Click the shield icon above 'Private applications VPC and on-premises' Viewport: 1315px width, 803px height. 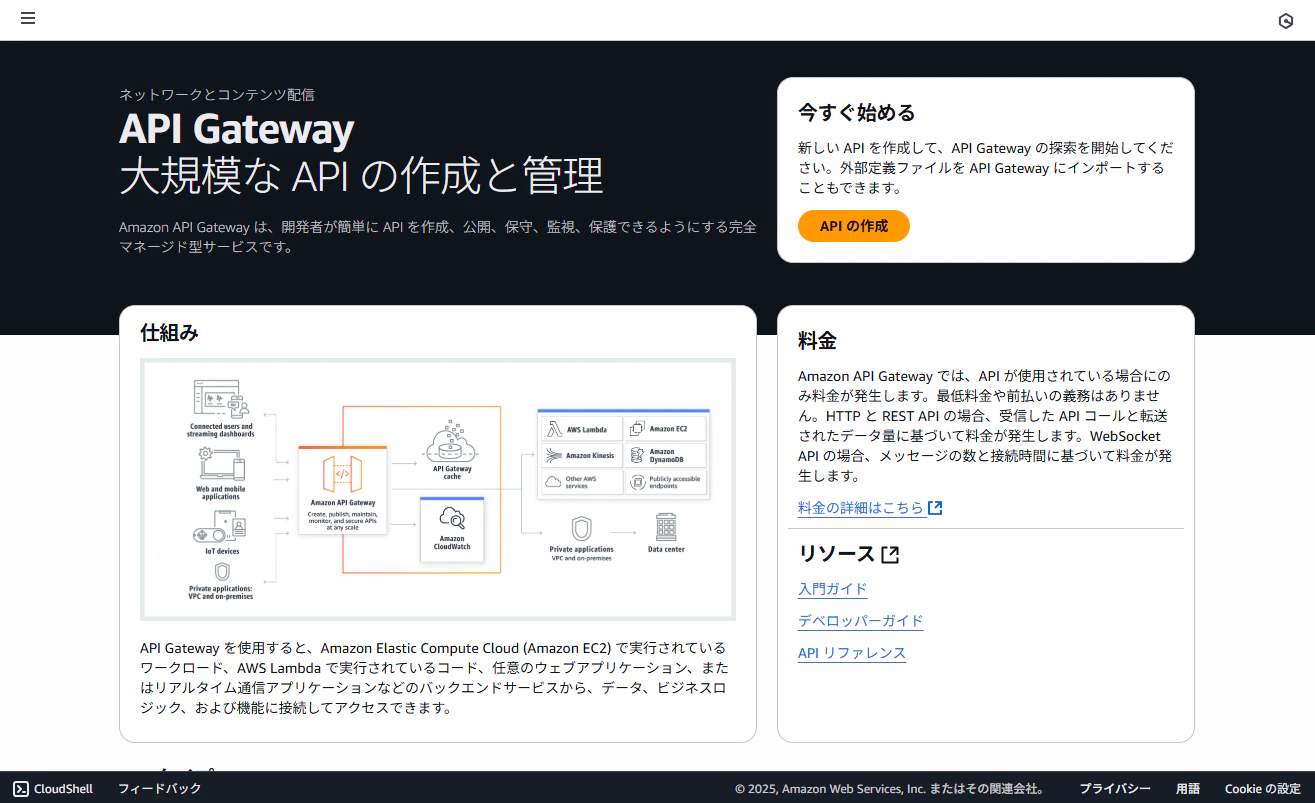[x=581, y=528]
